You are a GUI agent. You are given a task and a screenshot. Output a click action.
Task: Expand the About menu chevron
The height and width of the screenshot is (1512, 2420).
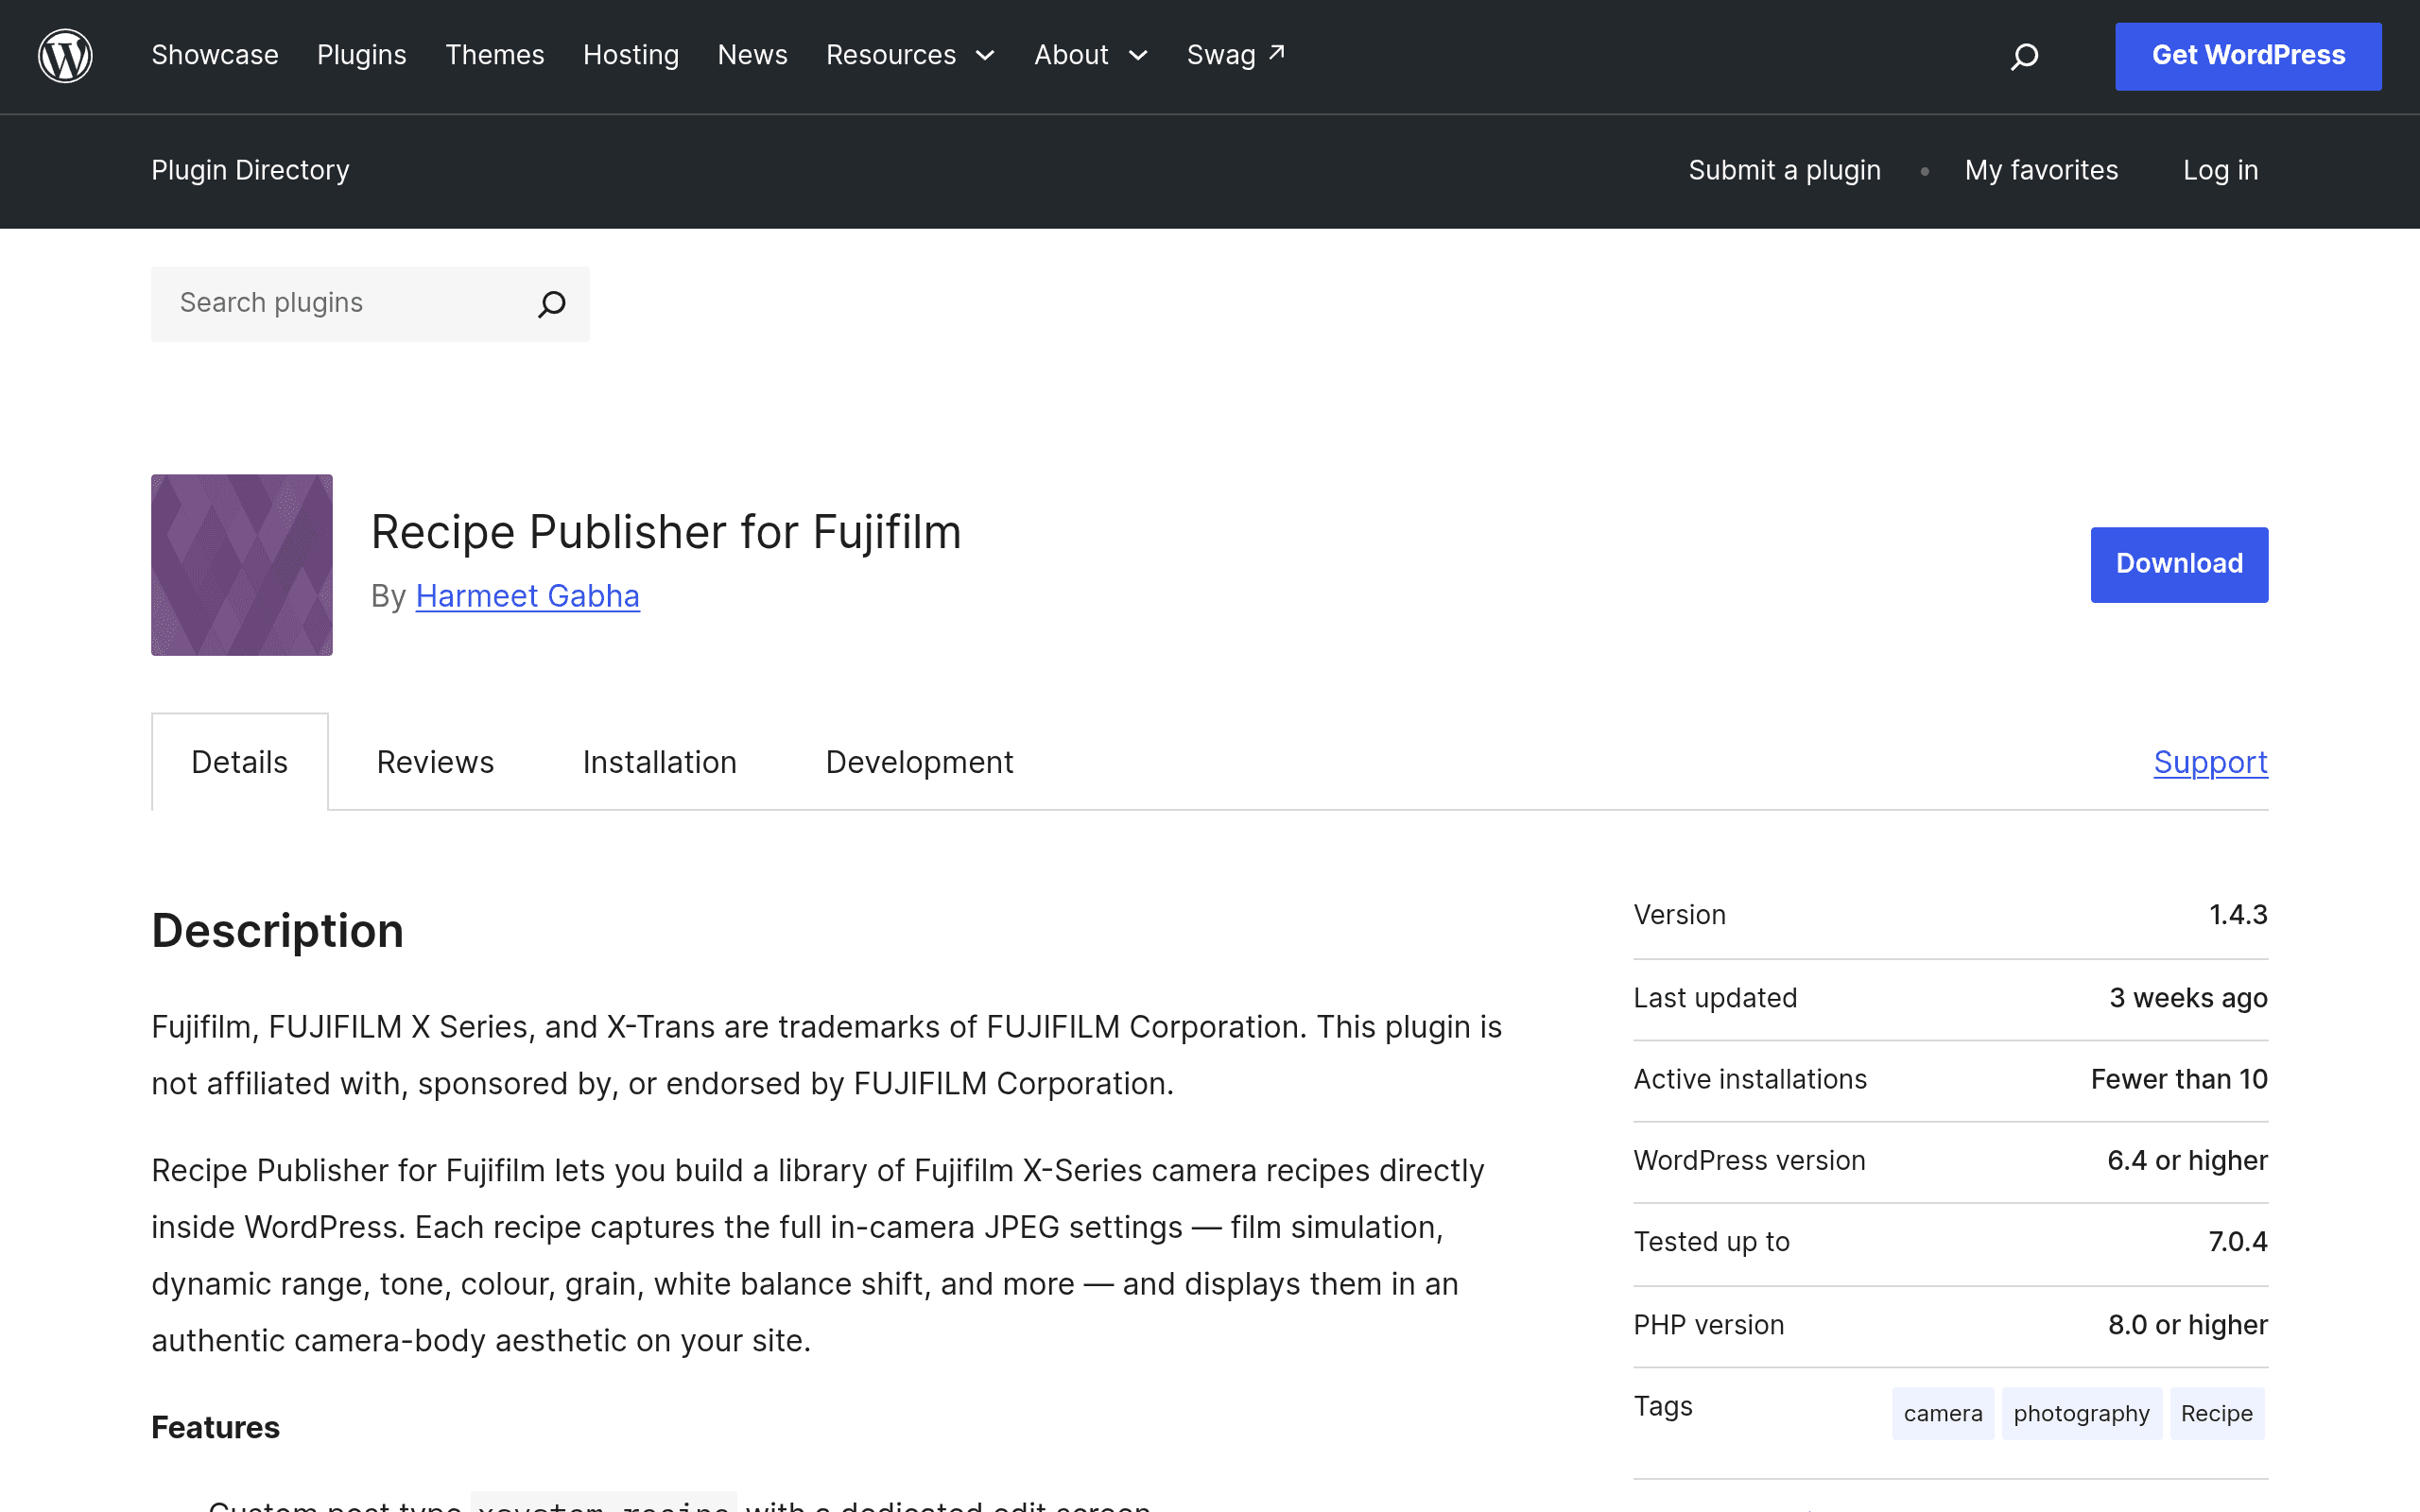click(1138, 56)
